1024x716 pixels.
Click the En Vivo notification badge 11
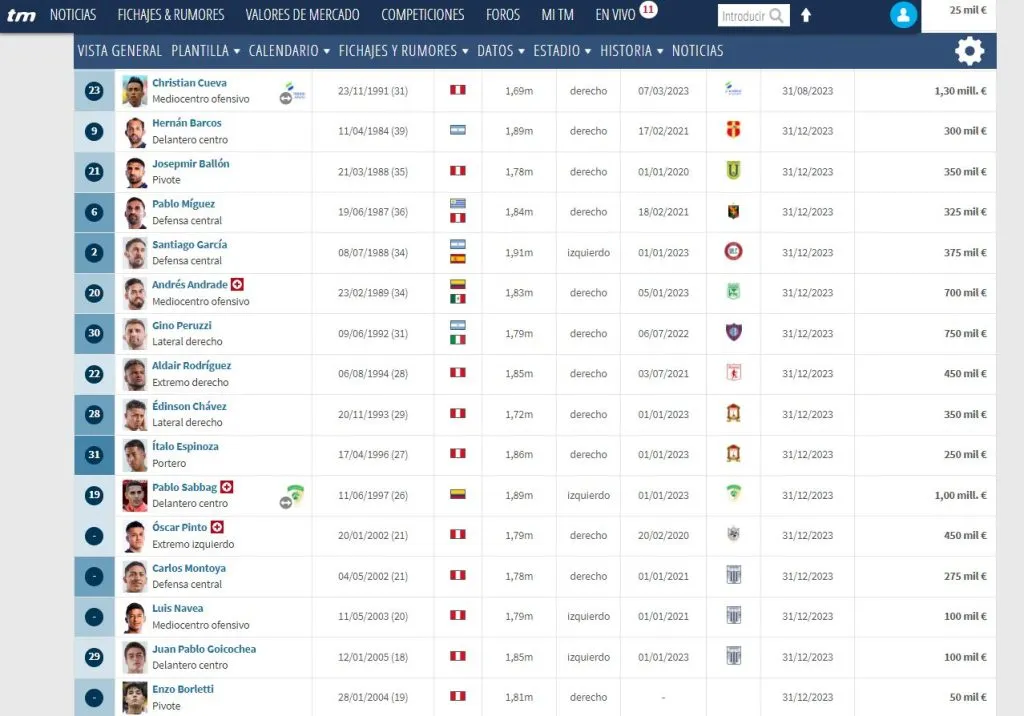click(648, 10)
